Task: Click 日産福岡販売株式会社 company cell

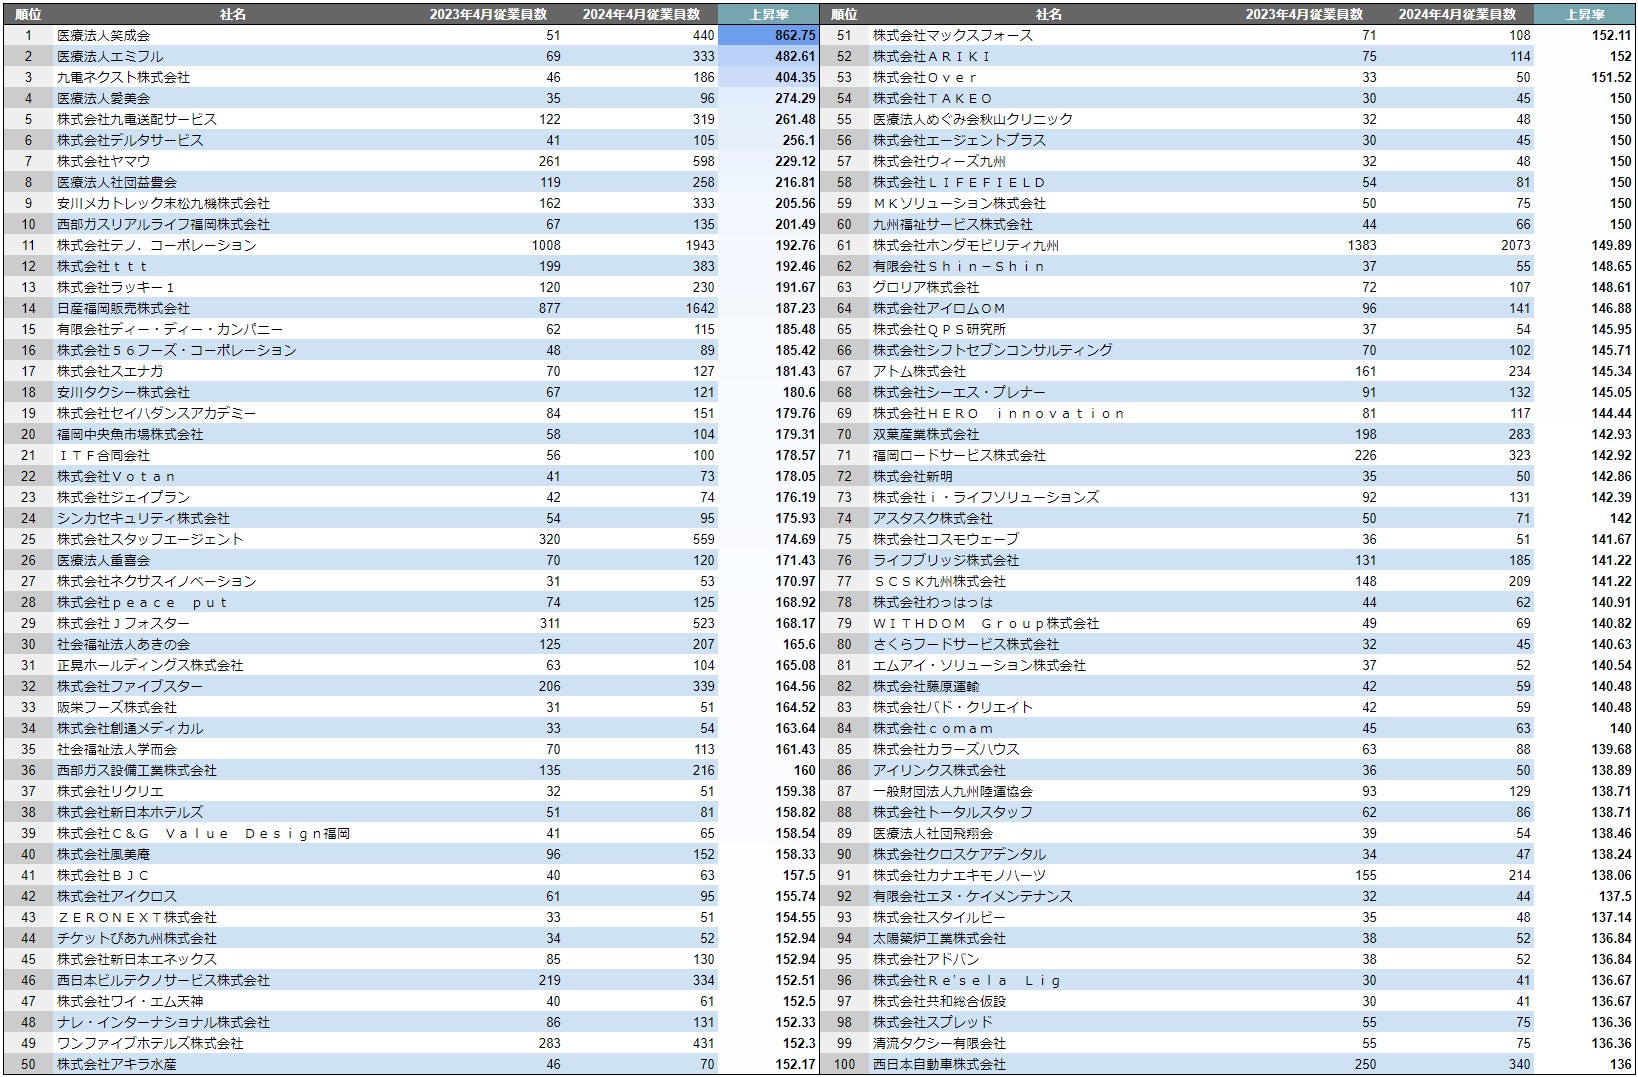Action: (x=123, y=308)
